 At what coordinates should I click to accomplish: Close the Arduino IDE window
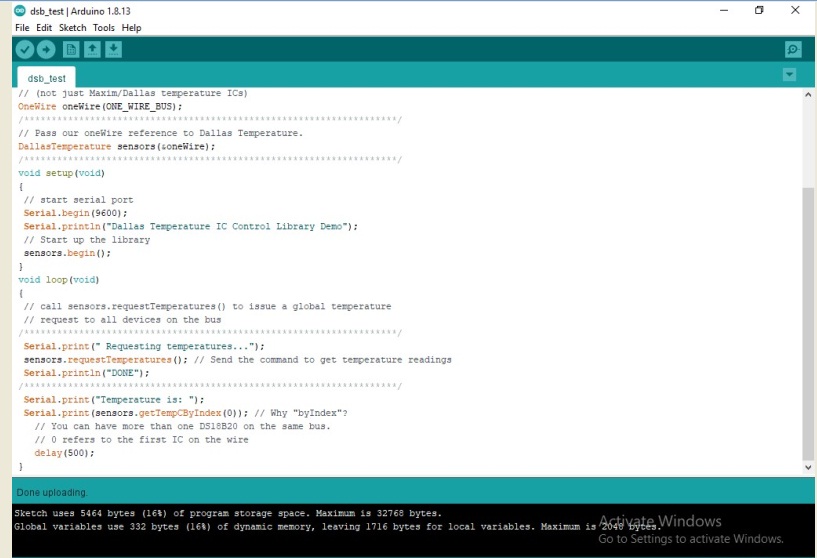pyautogui.click(x=795, y=10)
